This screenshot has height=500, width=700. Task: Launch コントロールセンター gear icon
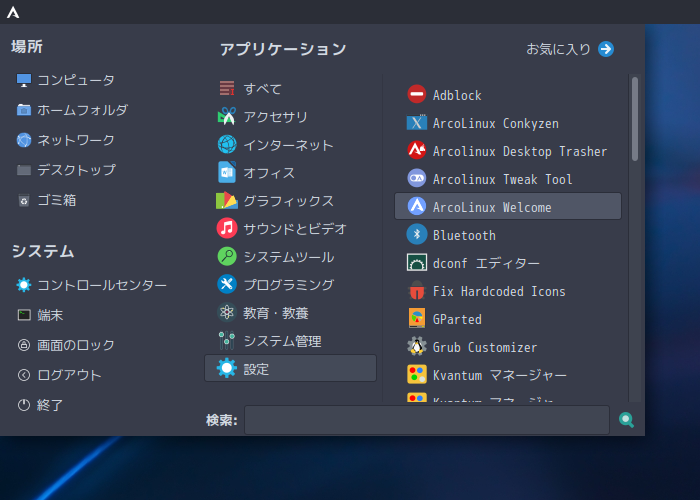point(24,285)
